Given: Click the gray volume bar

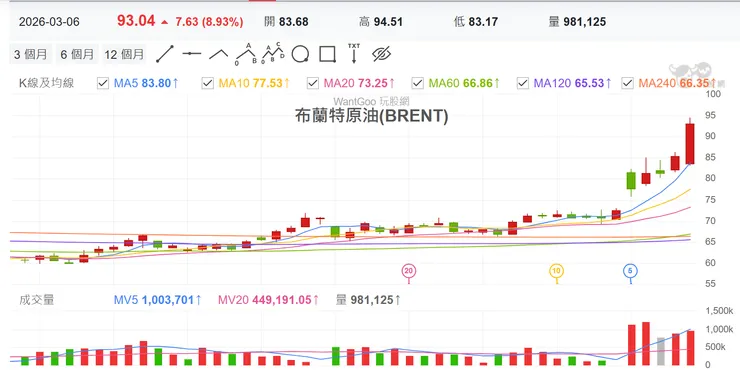Looking at the screenshot, I should pyautogui.click(x=660, y=351).
